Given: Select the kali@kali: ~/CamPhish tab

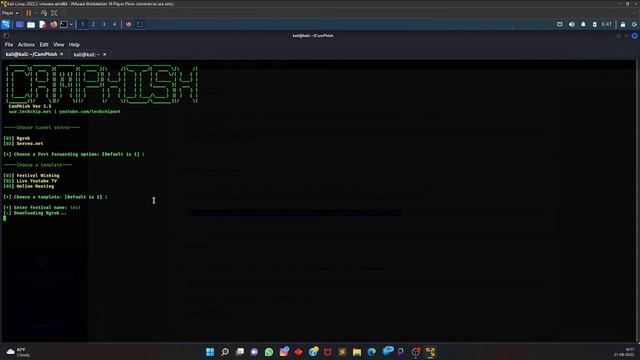Looking at the screenshot, I should tap(31, 54).
